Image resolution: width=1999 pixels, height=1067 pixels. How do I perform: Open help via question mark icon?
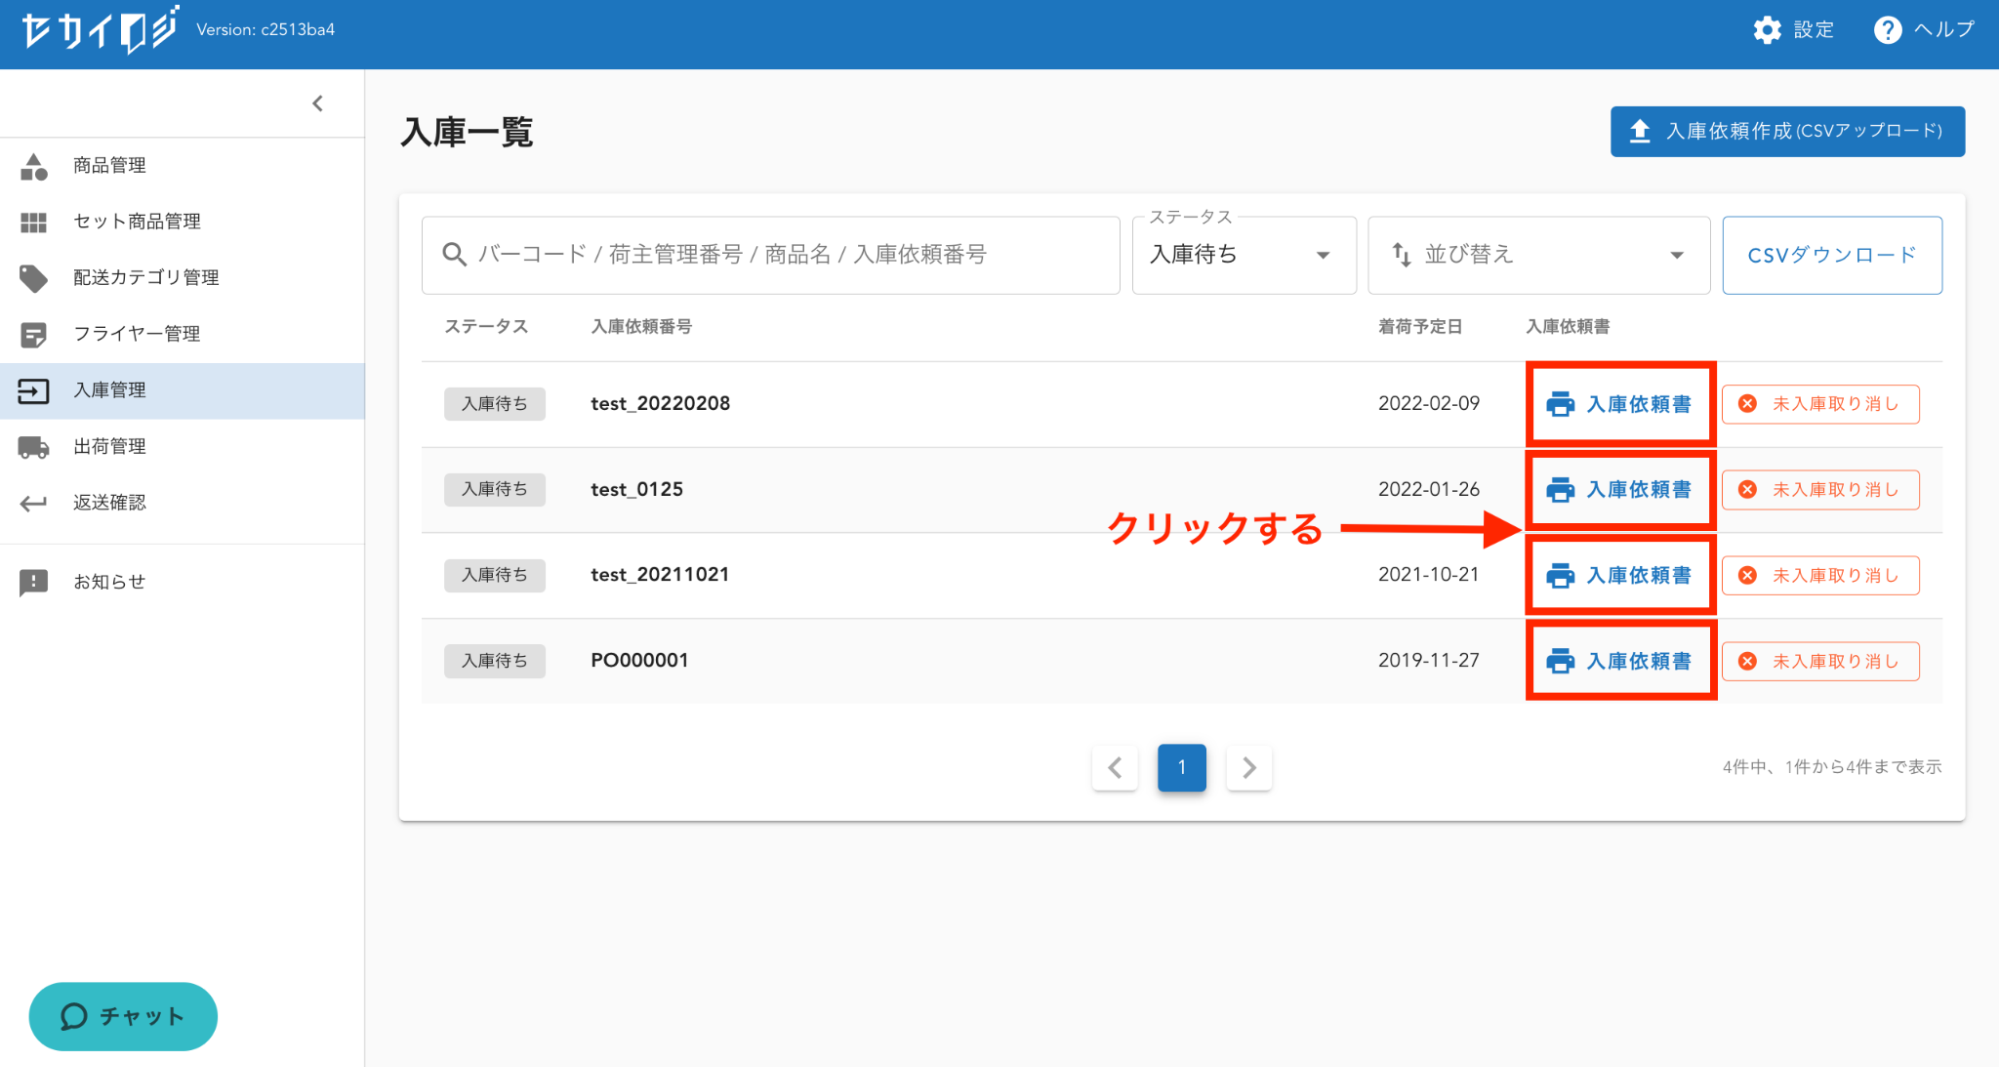1887,30
